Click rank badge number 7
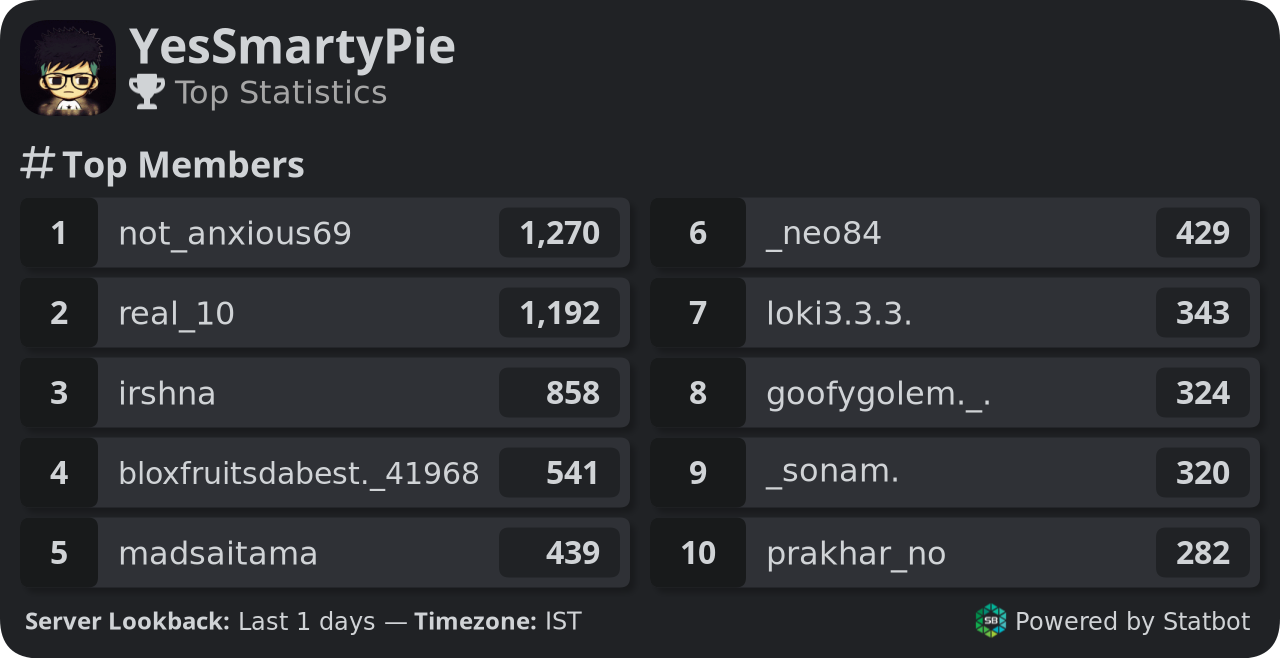Screen dimensions: 1280x658 [698, 313]
